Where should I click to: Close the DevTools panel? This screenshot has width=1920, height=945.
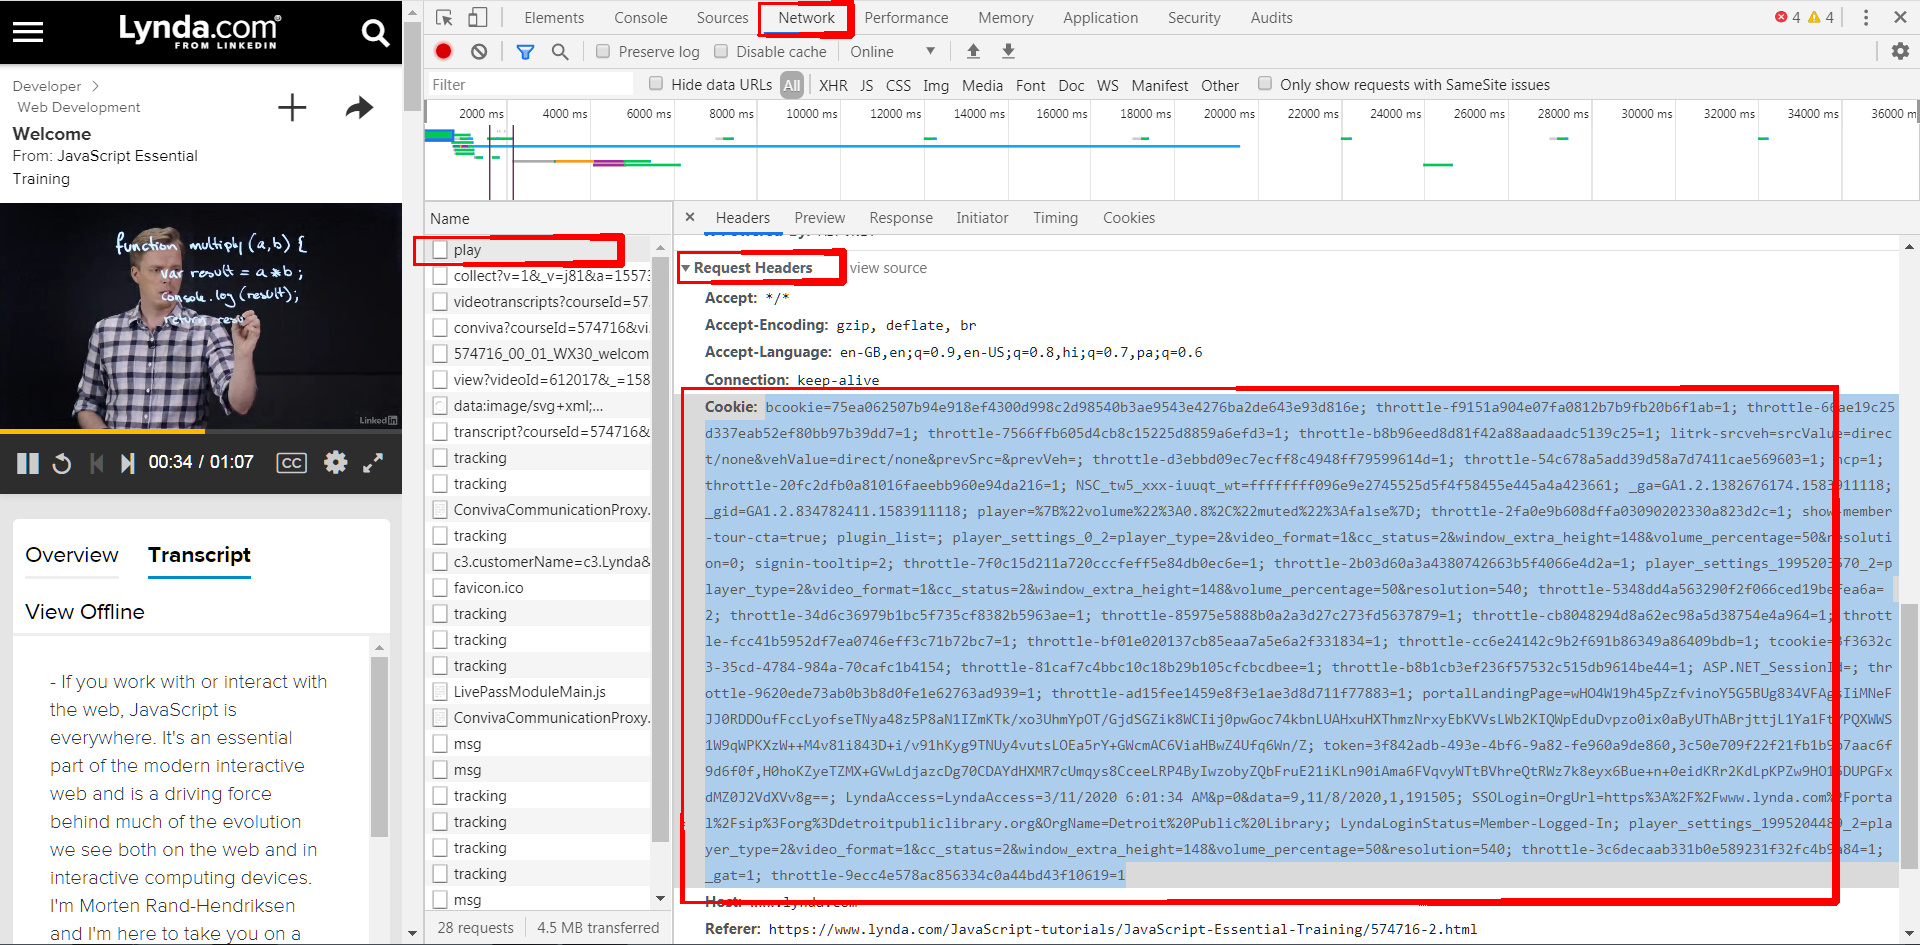point(1900,17)
